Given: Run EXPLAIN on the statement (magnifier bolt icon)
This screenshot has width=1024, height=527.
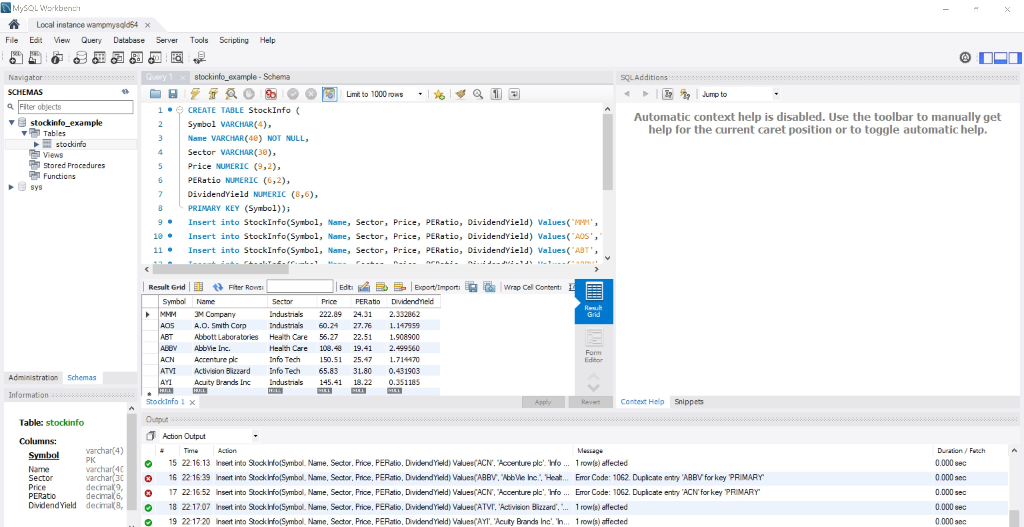Looking at the screenshot, I should click(231, 94).
